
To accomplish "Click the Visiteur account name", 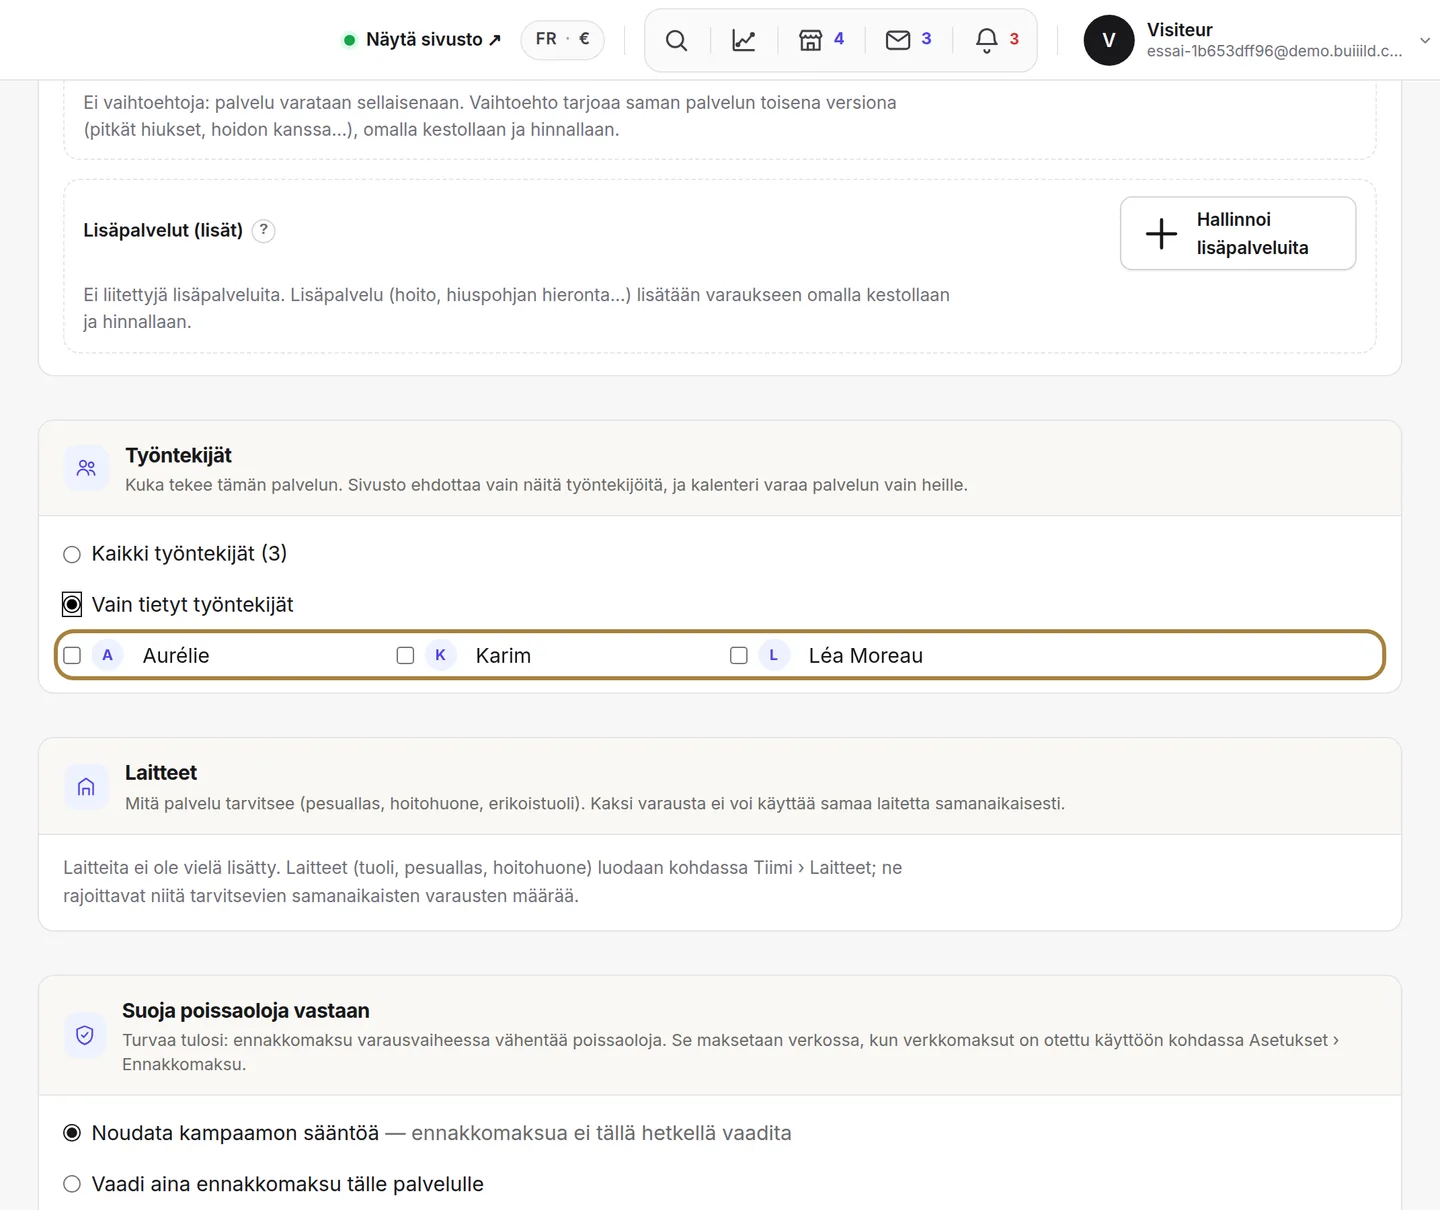I will pyautogui.click(x=1180, y=30).
